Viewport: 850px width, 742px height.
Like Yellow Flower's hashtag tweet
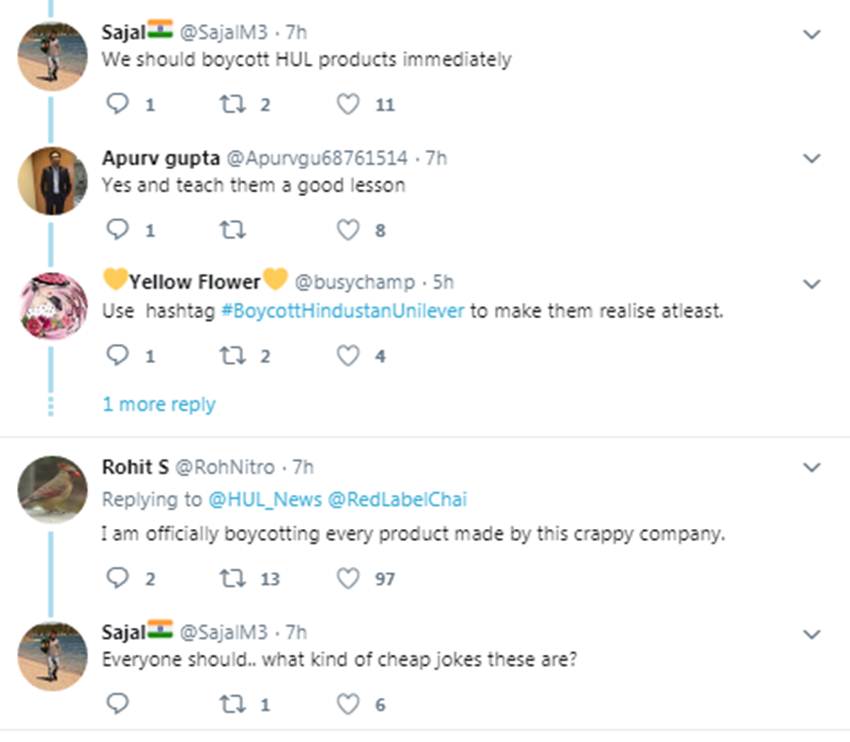click(347, 356)
